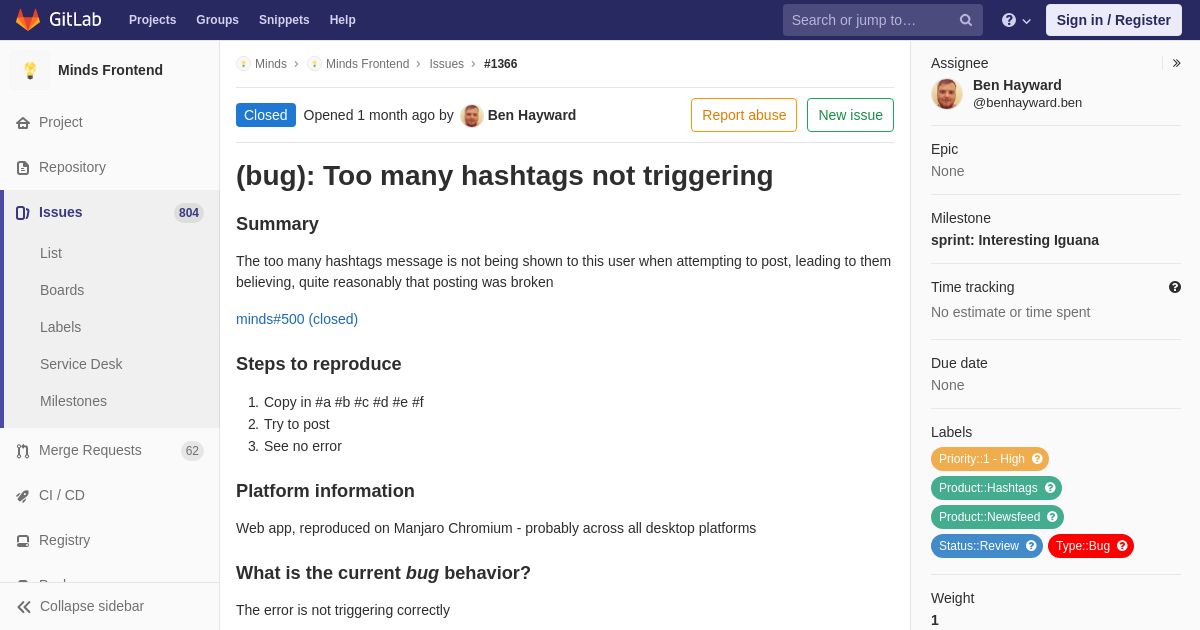Image resolution: width=1200 pixels, height=630 pixels.
Task: Open Ben Hayward author profile link
Action: (x=532, y=115)
